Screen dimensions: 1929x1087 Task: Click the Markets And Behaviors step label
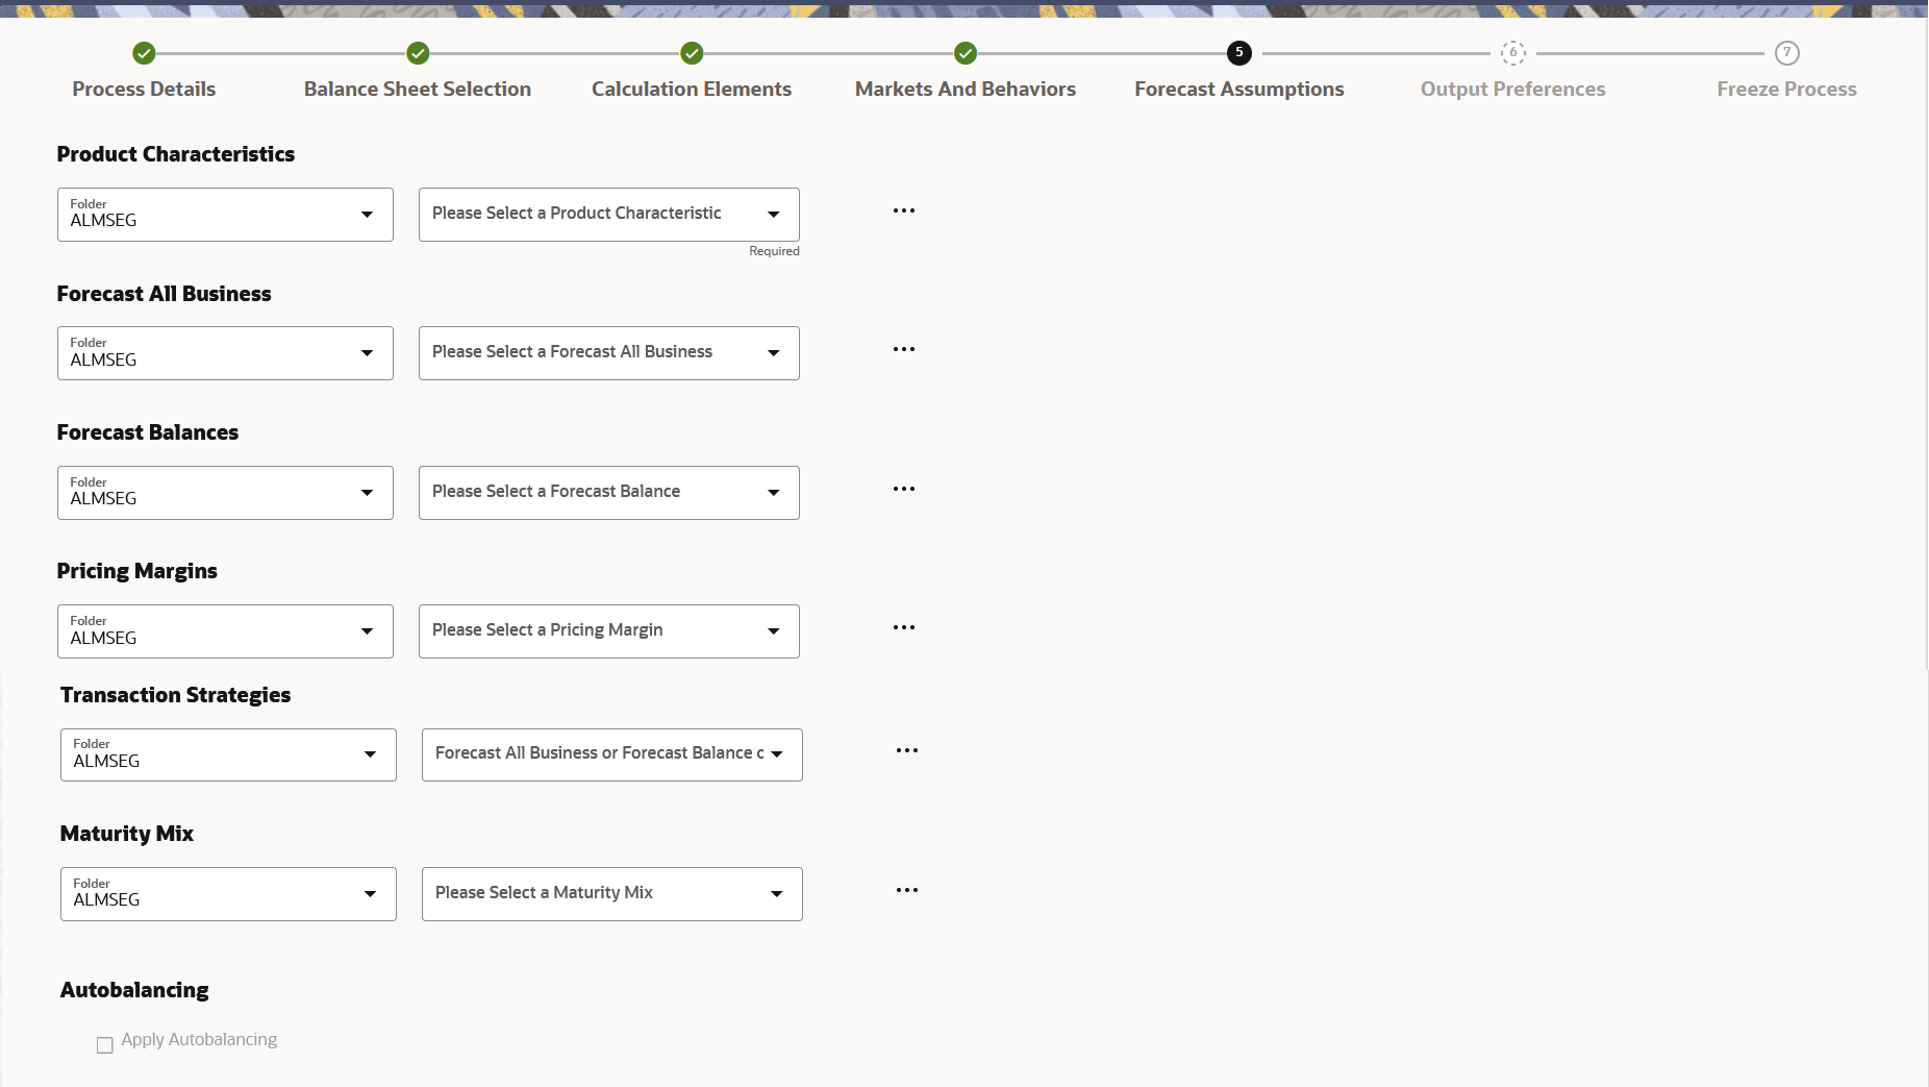click(965, 89)
